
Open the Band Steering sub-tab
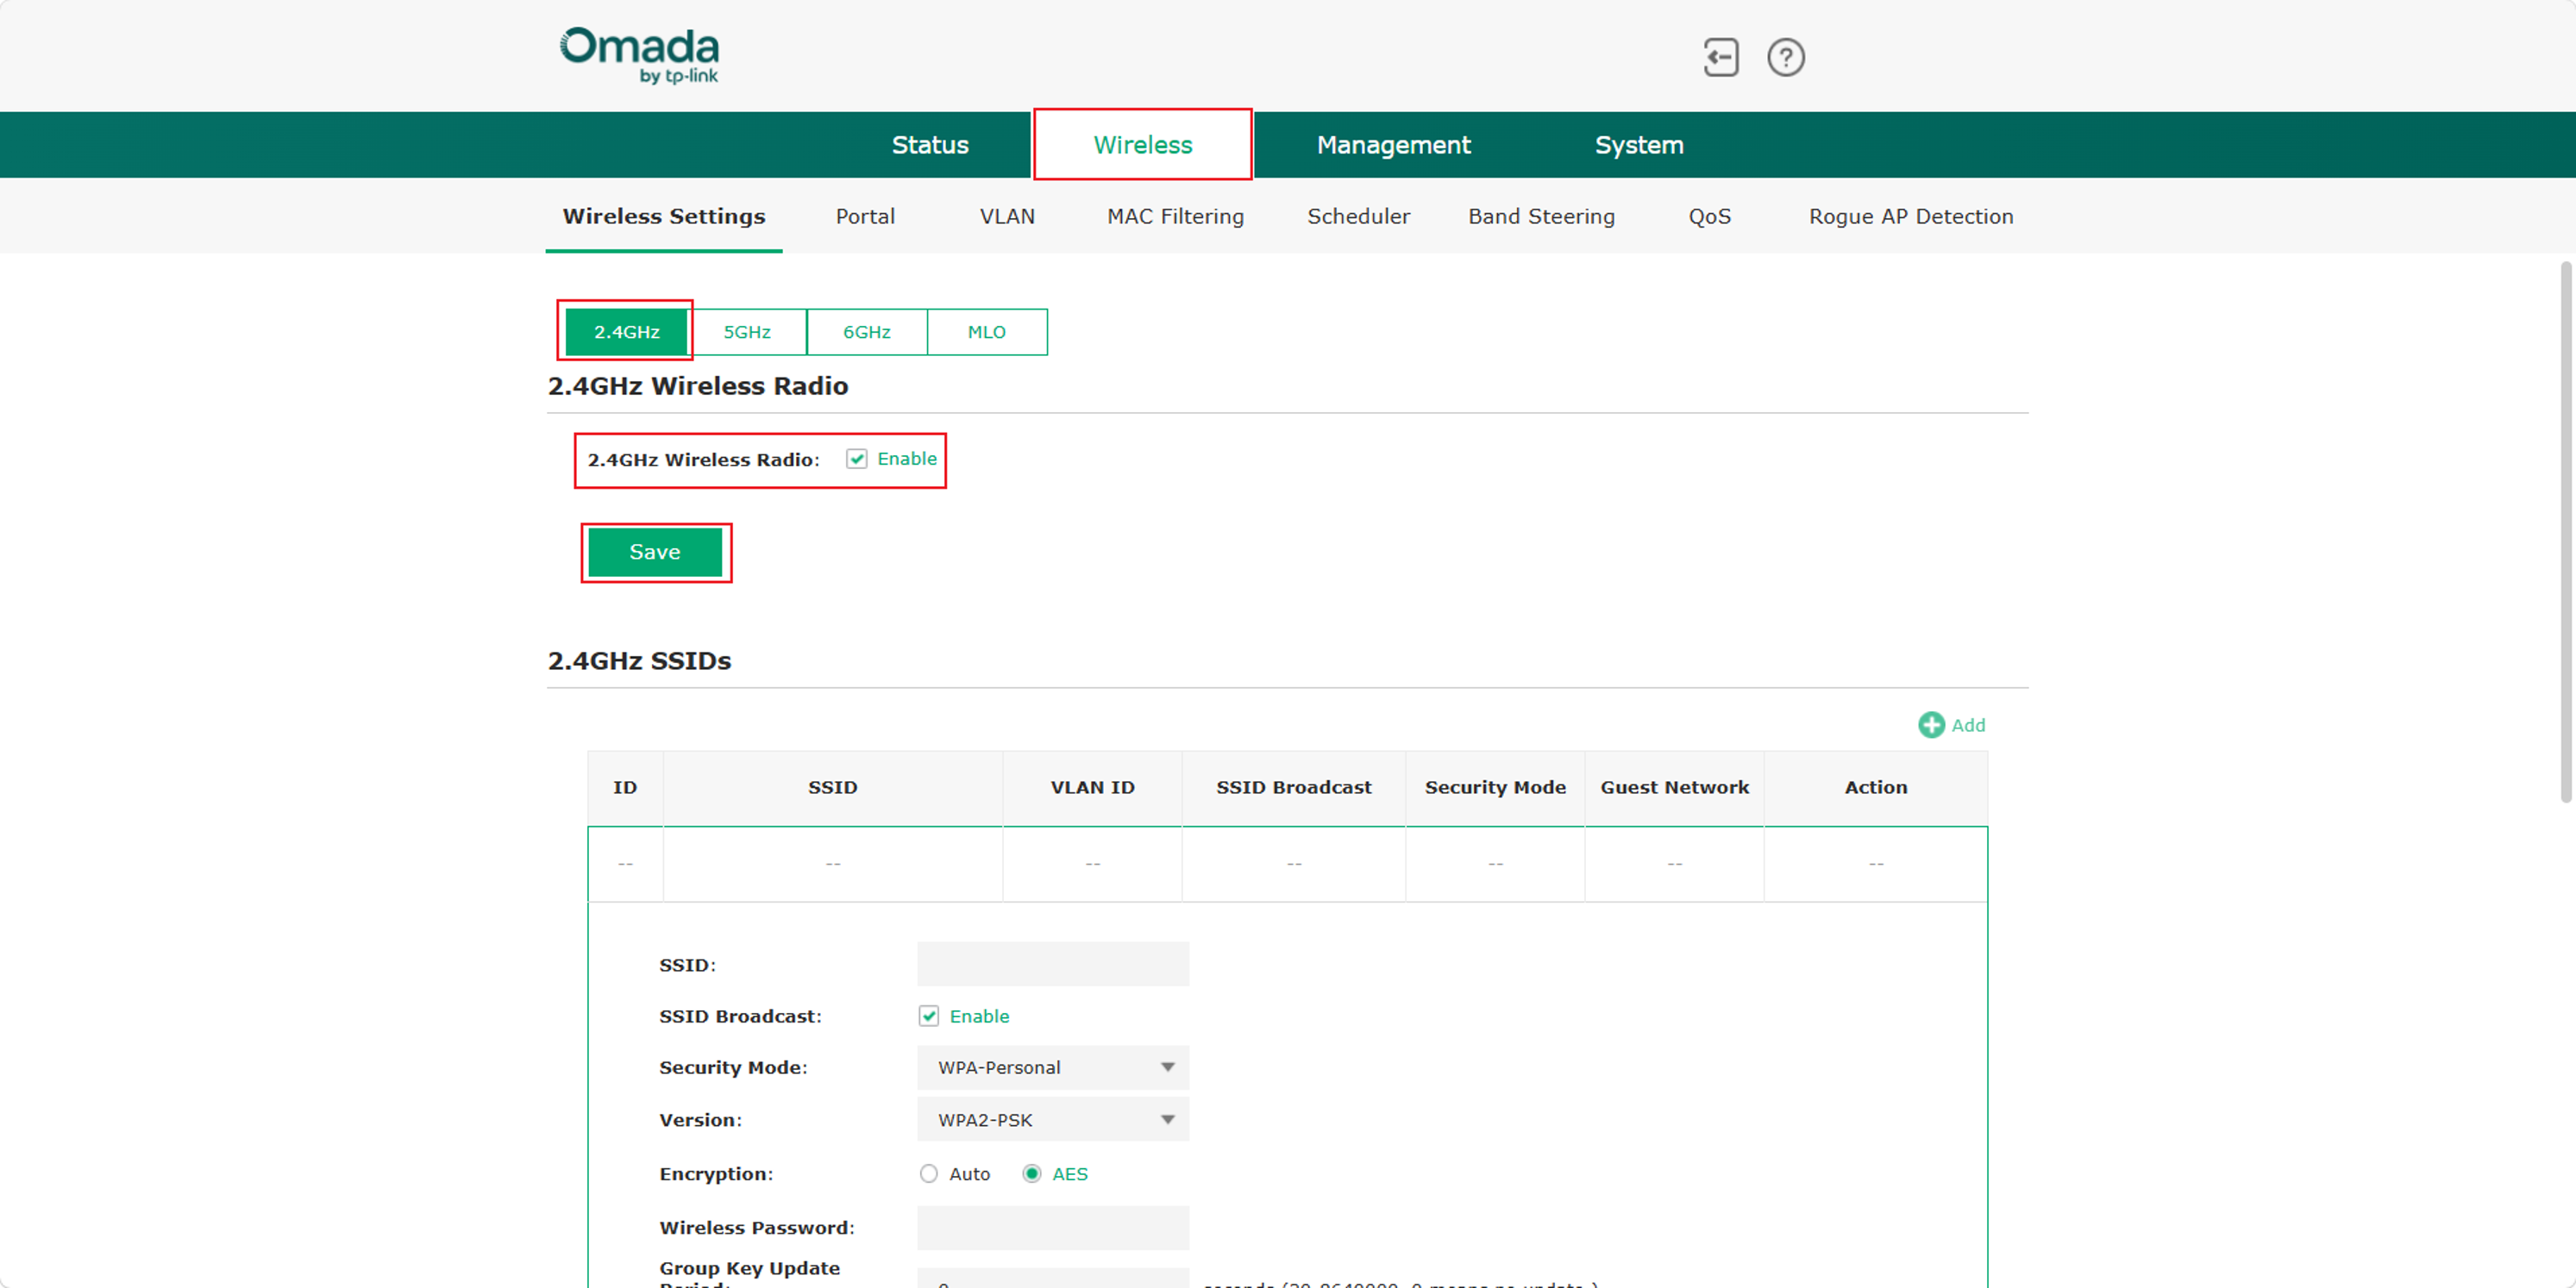[1541, 216]
